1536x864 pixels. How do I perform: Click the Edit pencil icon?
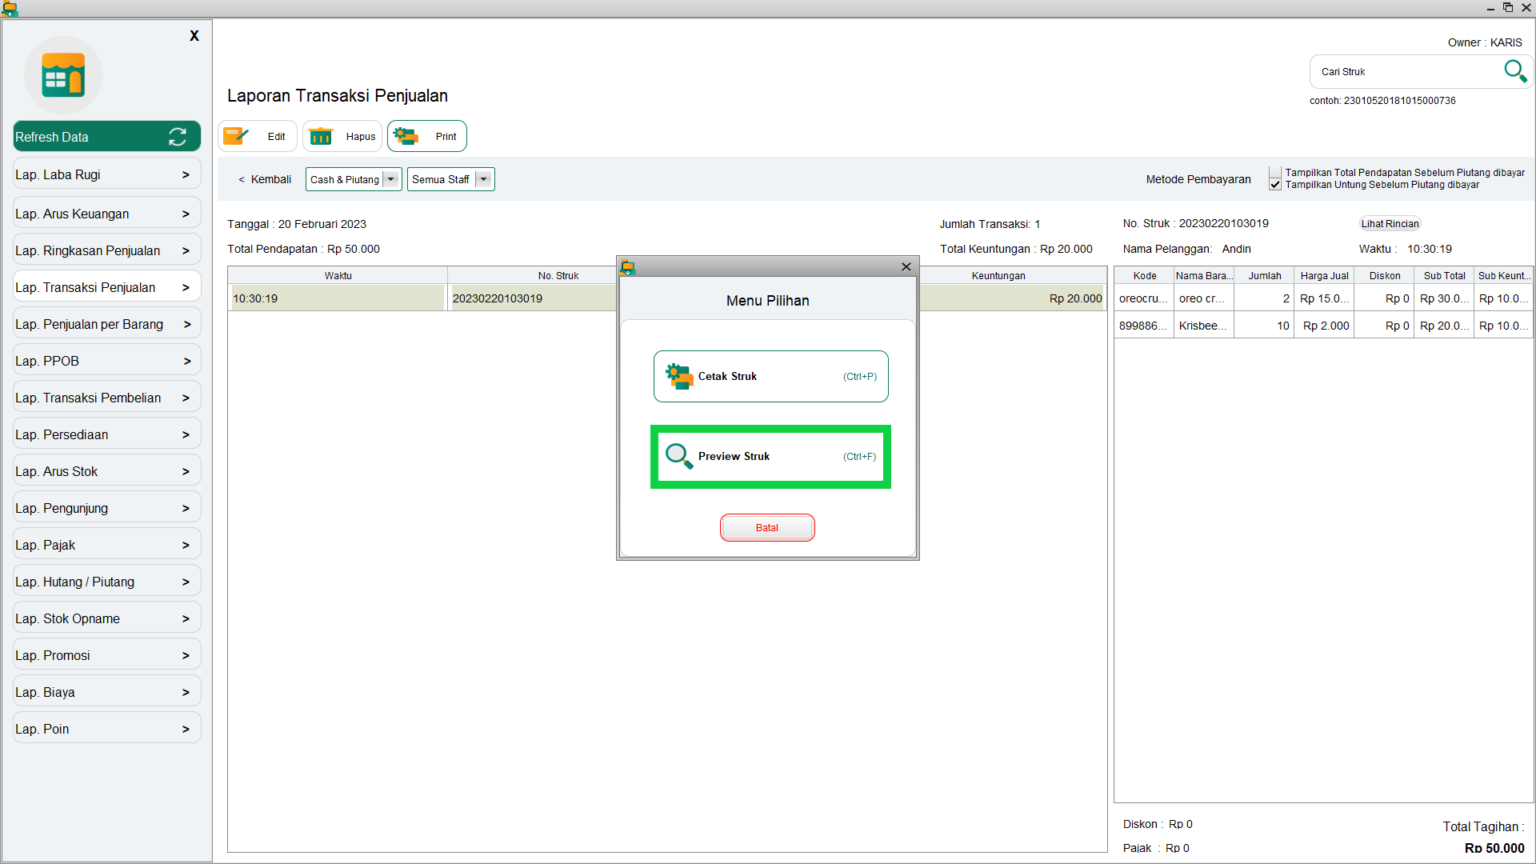coord(236,136)
